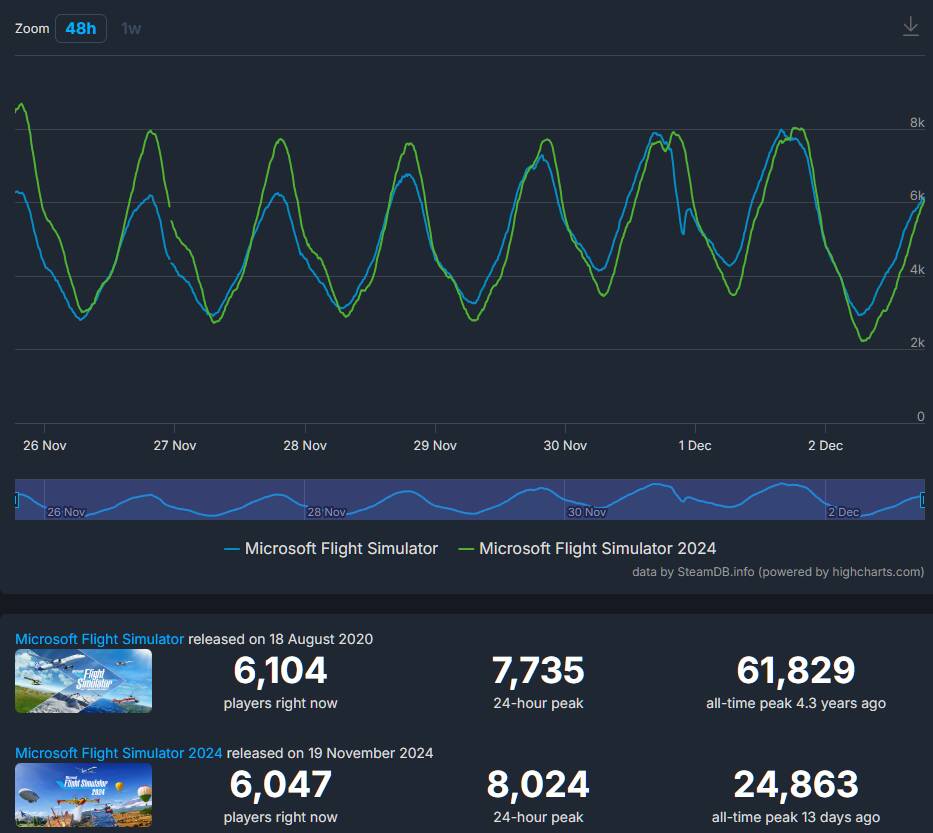Click the 30 Nov marker in navigator

(x=586, y=512)
